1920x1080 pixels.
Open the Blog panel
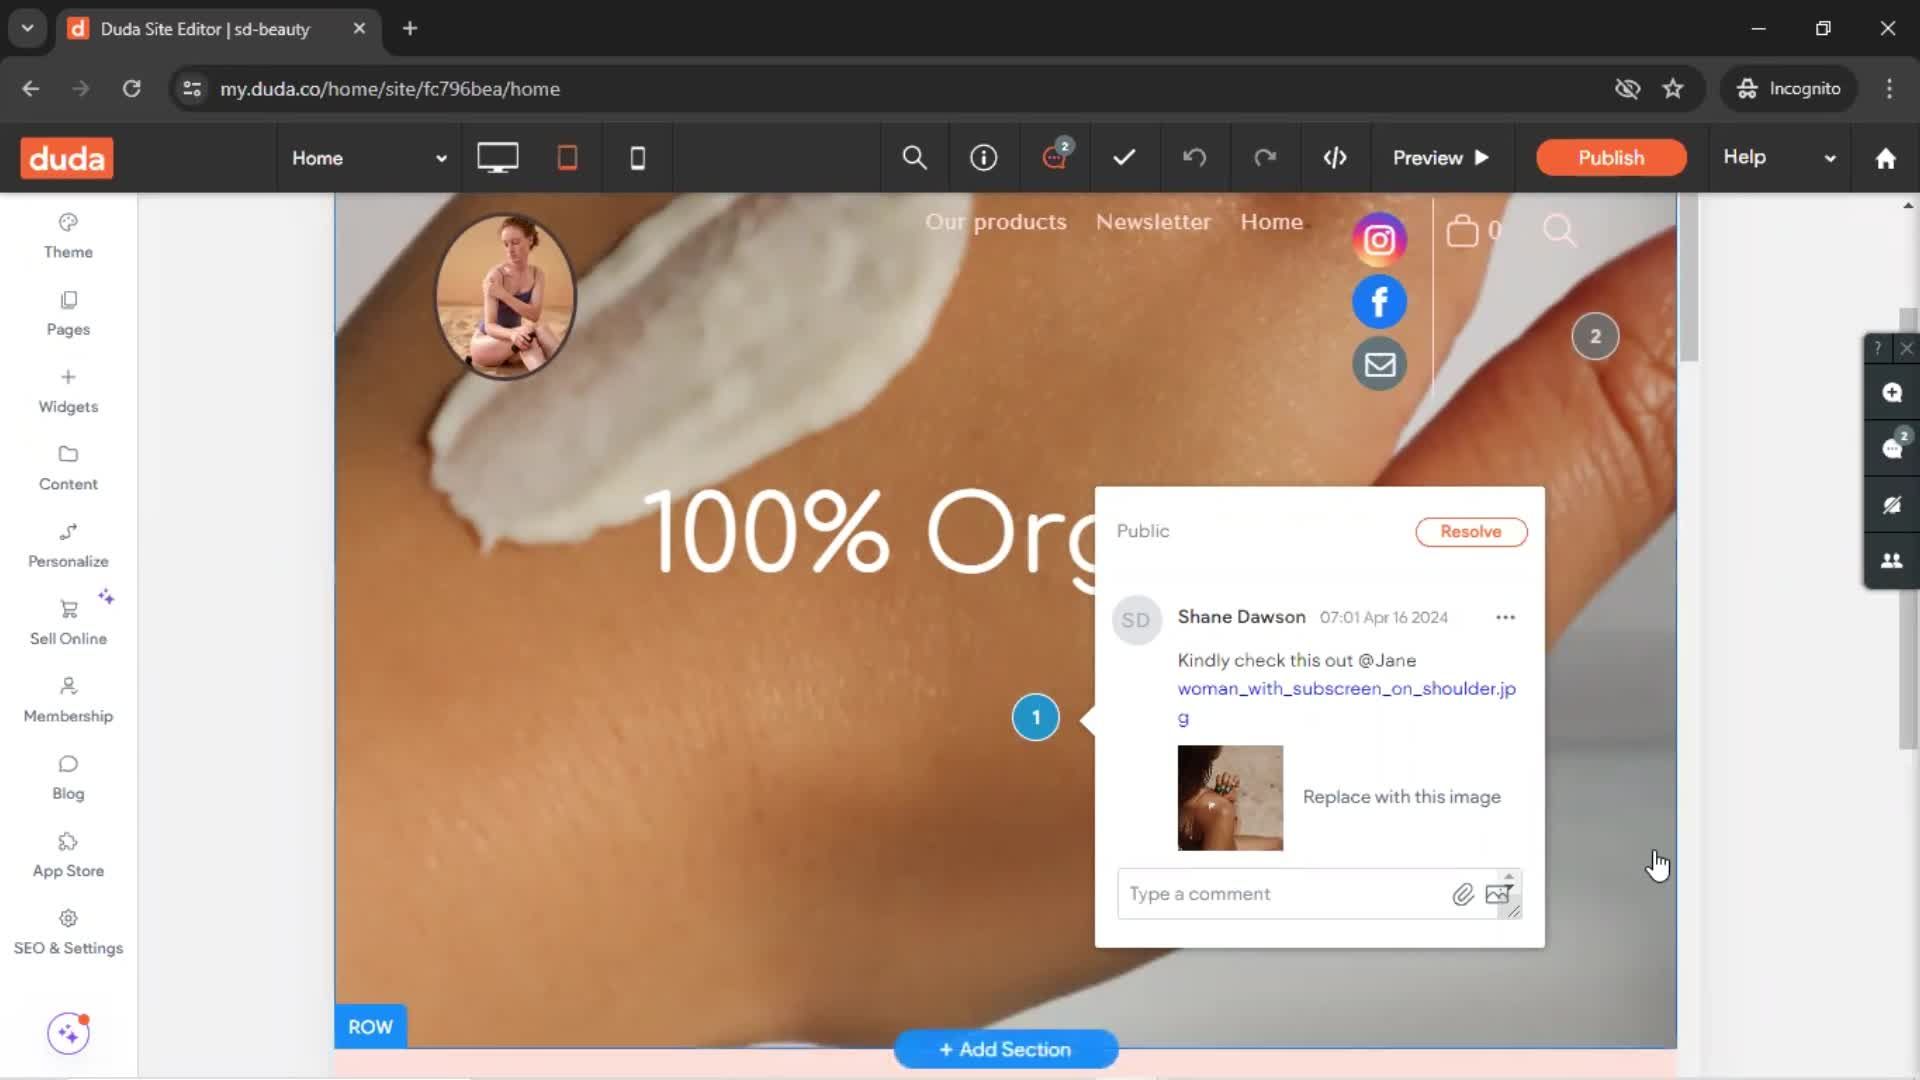68,777
